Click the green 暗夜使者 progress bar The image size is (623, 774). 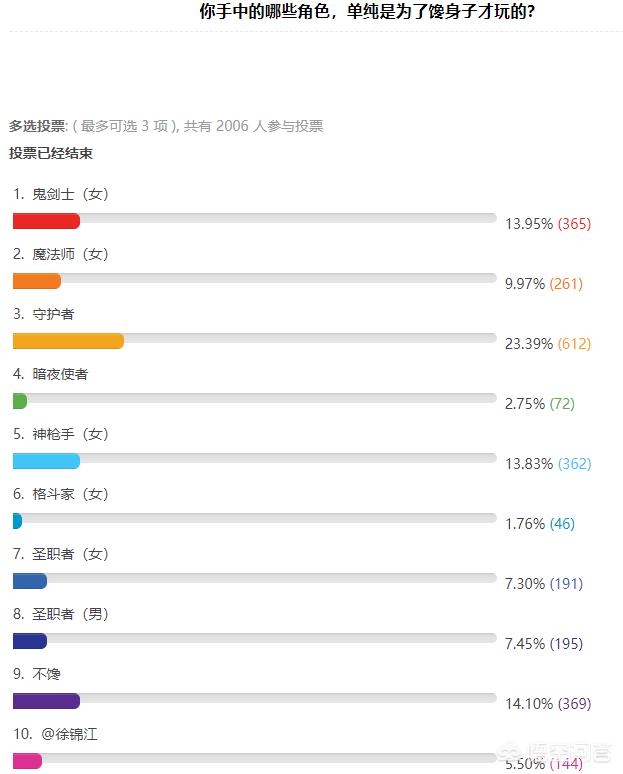(20, 401)
